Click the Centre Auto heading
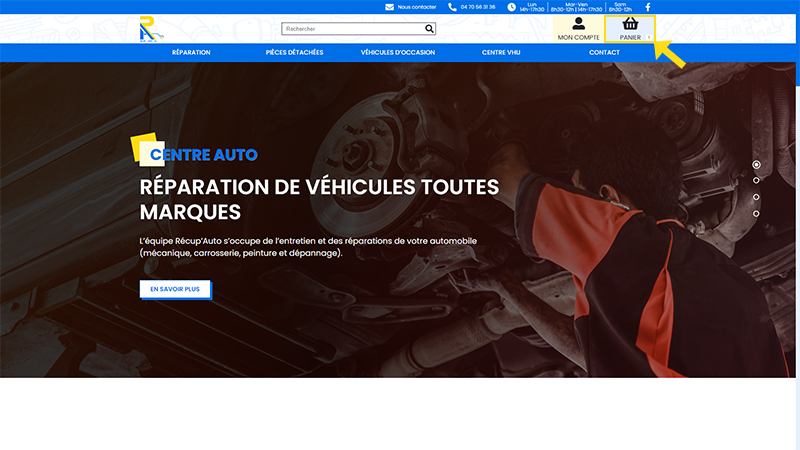Image resolution: width=800 pixels, height=450 pixels. click(x=204, y=155)
